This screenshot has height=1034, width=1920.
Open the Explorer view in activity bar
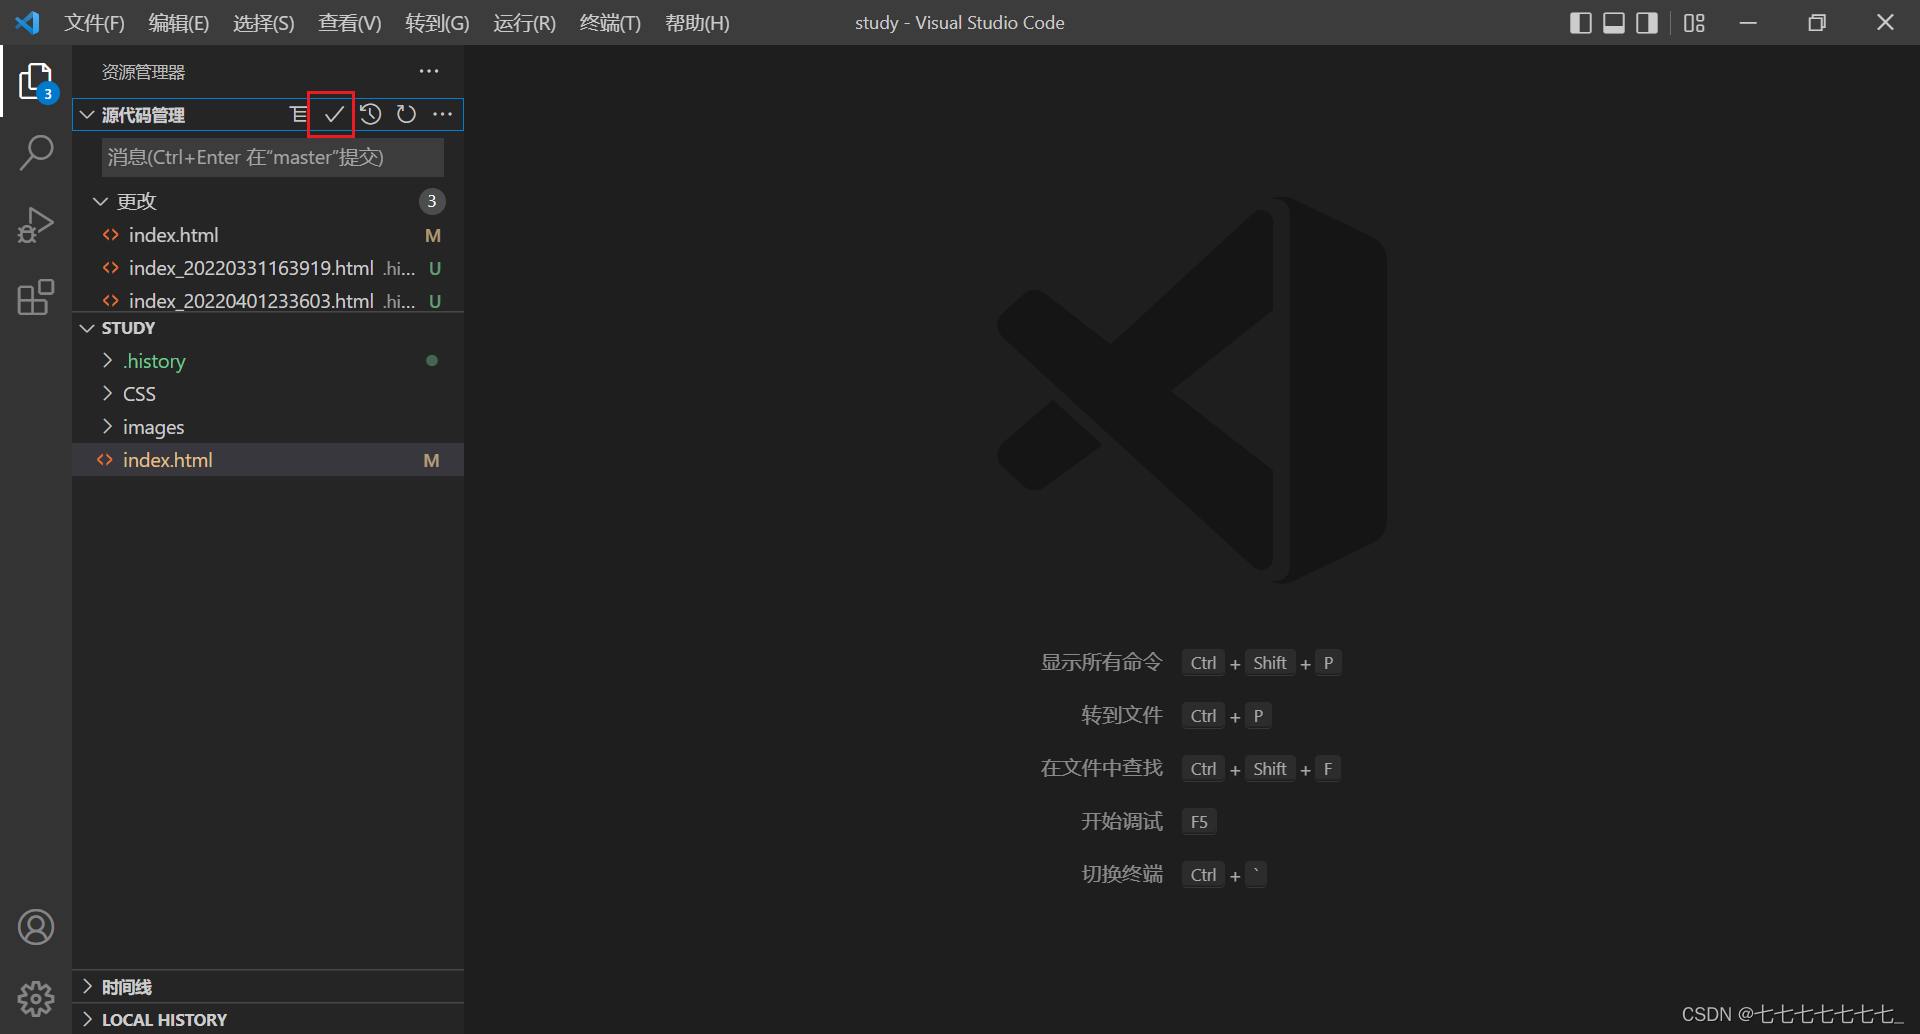point(36,82)
